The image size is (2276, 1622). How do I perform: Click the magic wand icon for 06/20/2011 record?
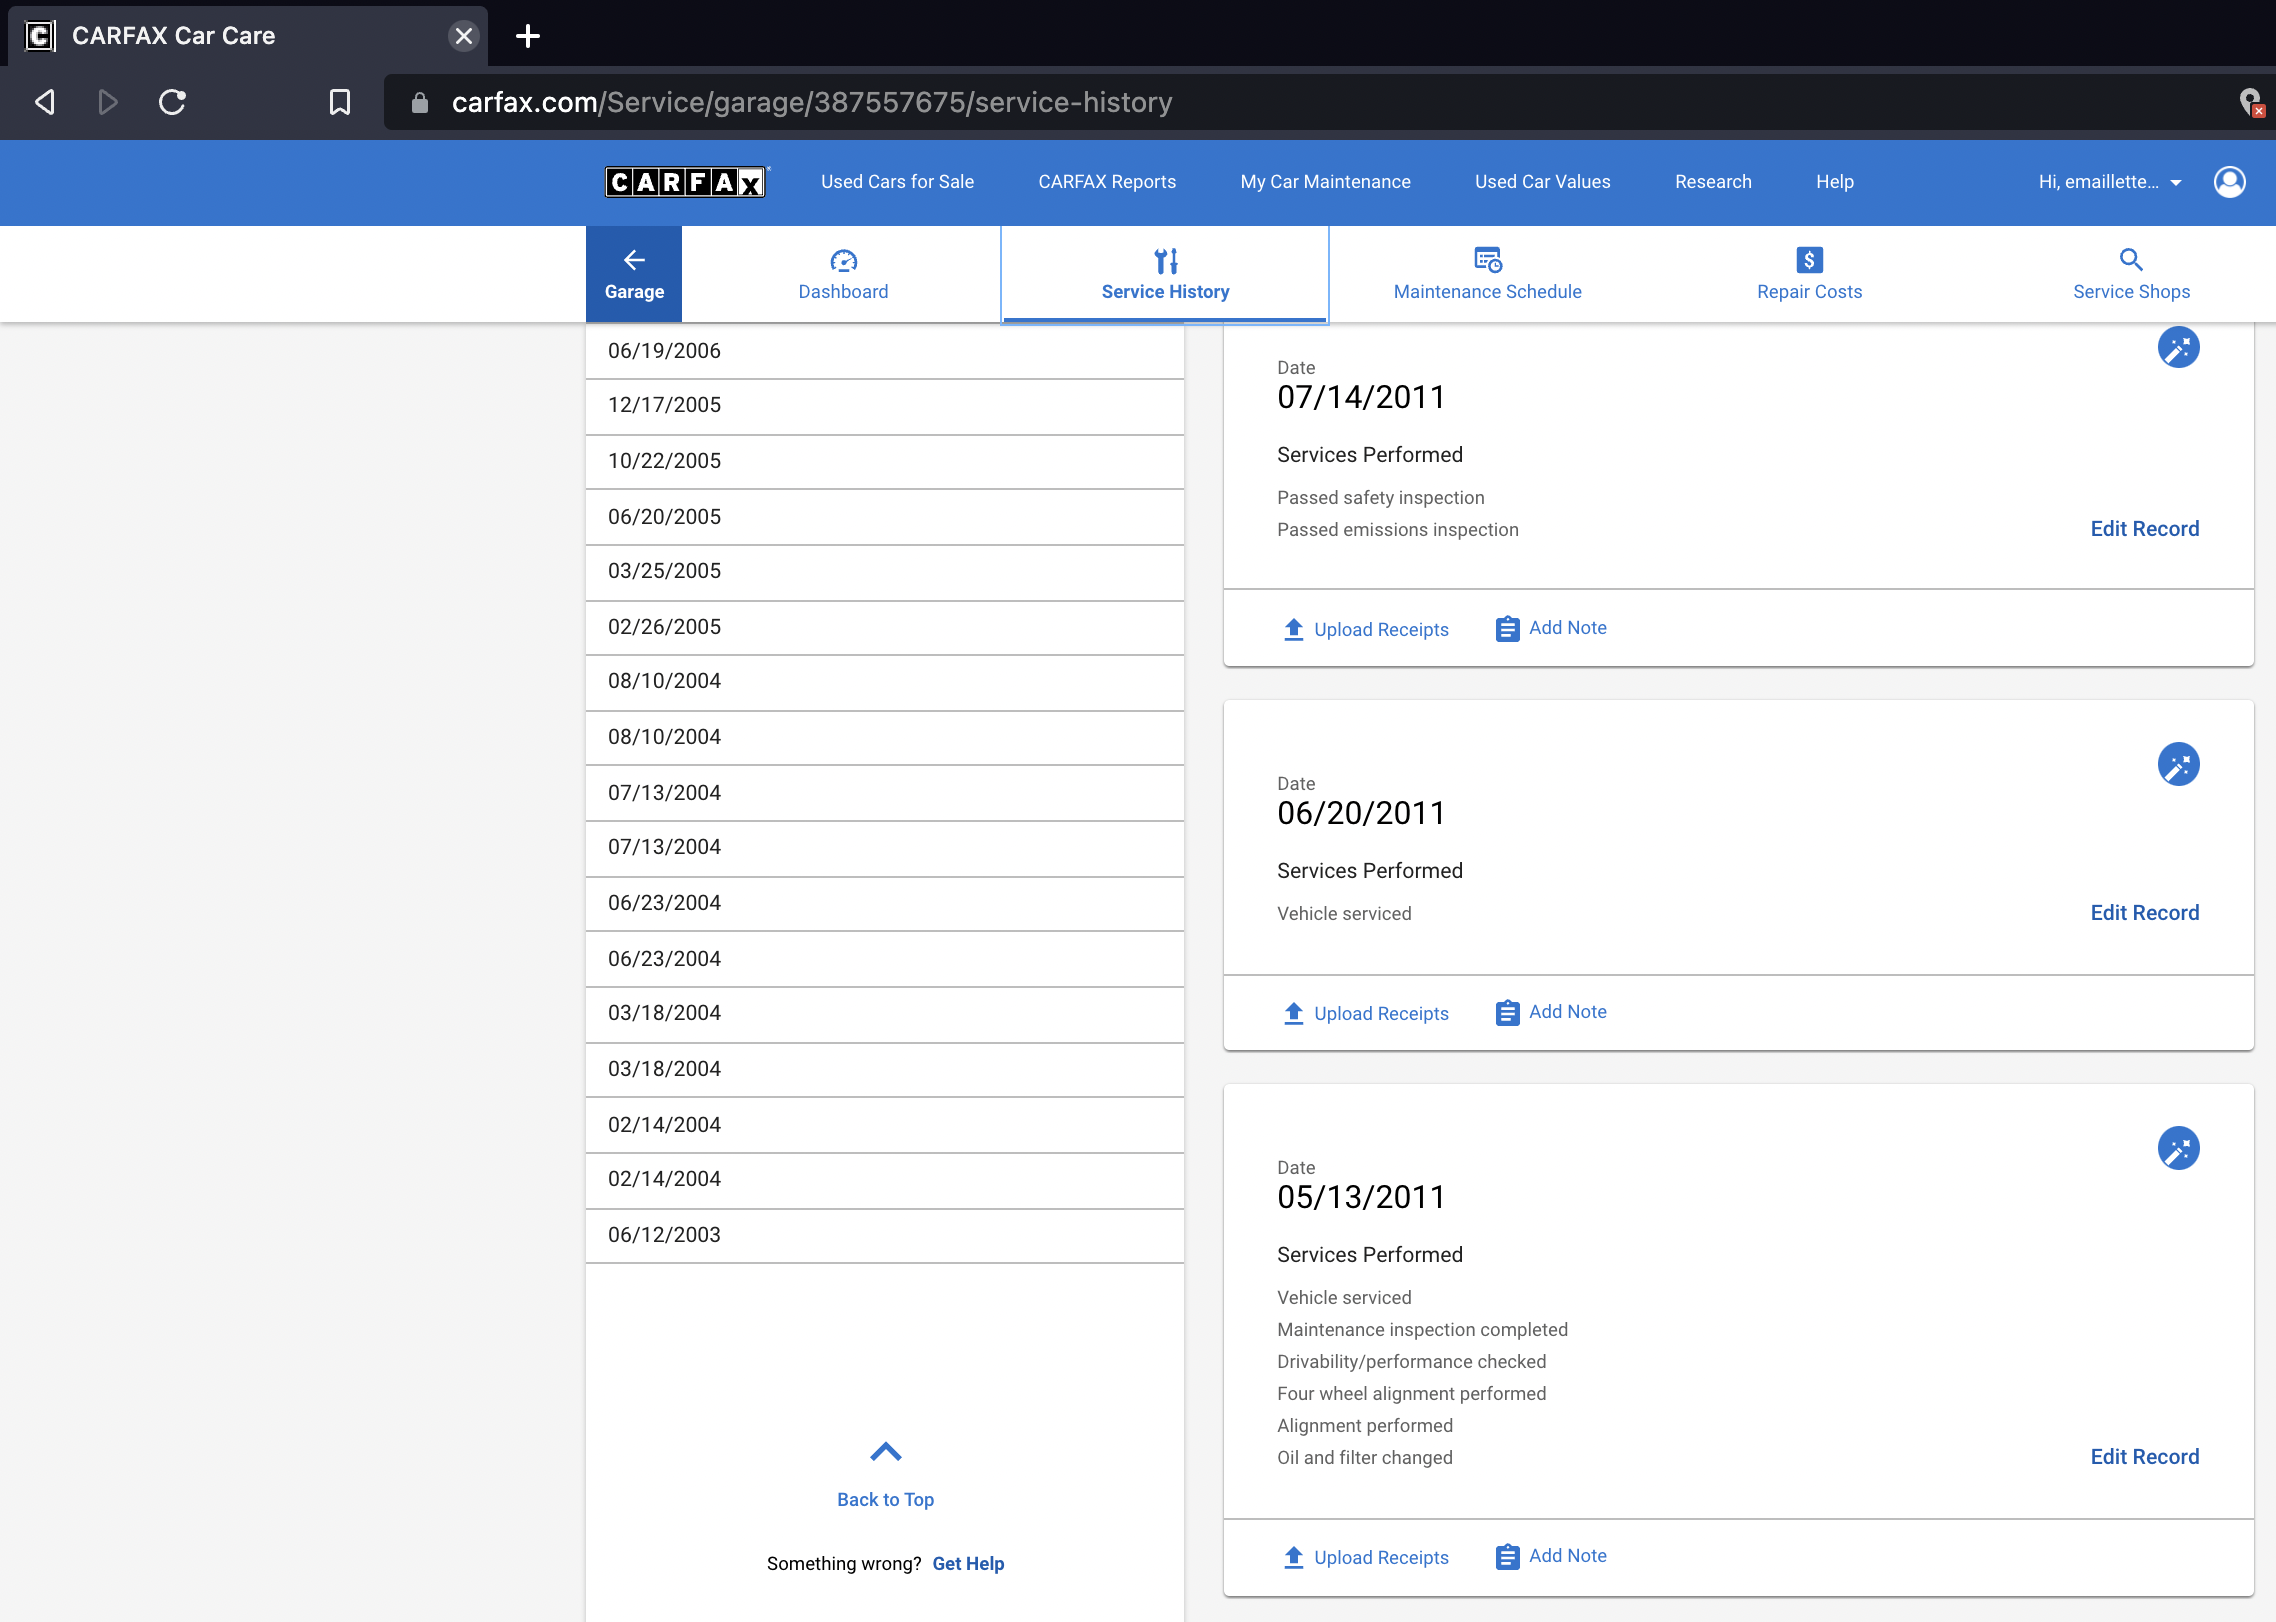pyautogui.click(x=2178, y=765)
